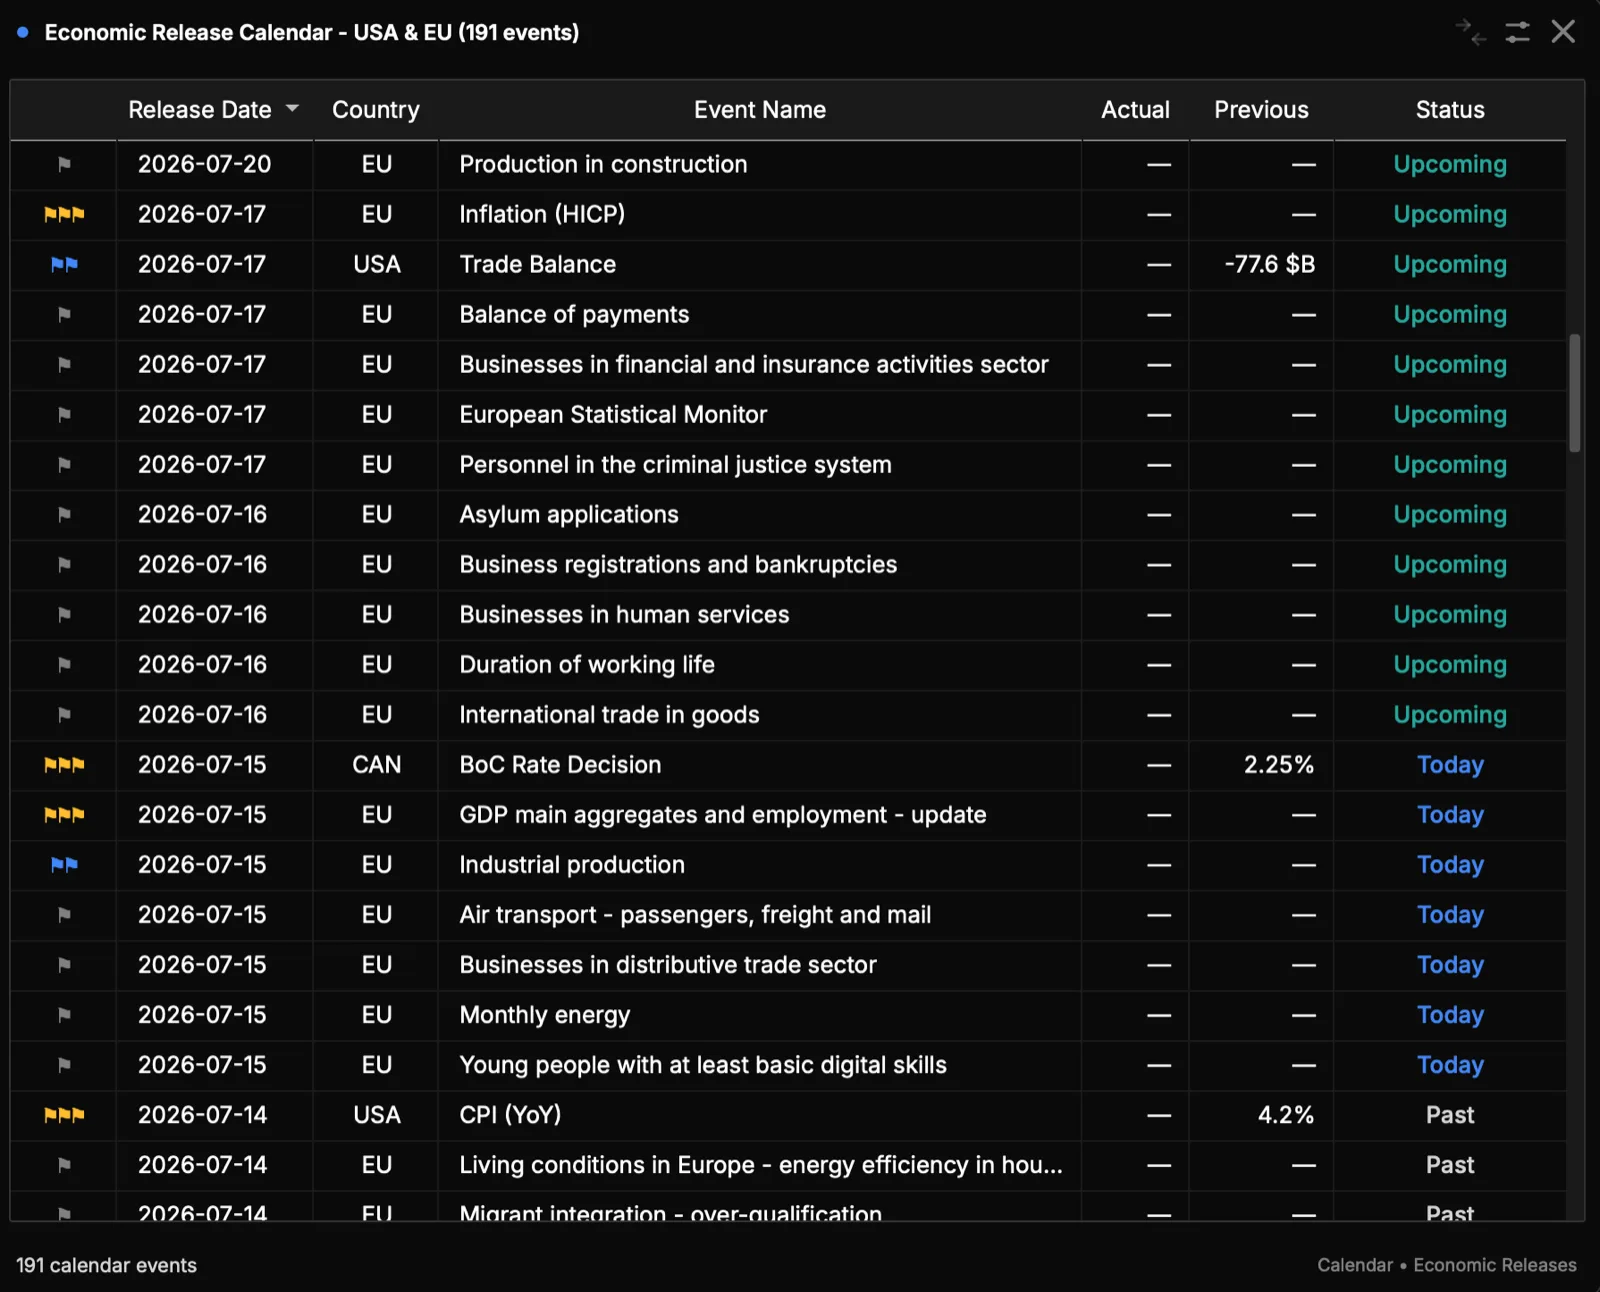Click the flag for European Statistical Monitor

tap(64, 414)
